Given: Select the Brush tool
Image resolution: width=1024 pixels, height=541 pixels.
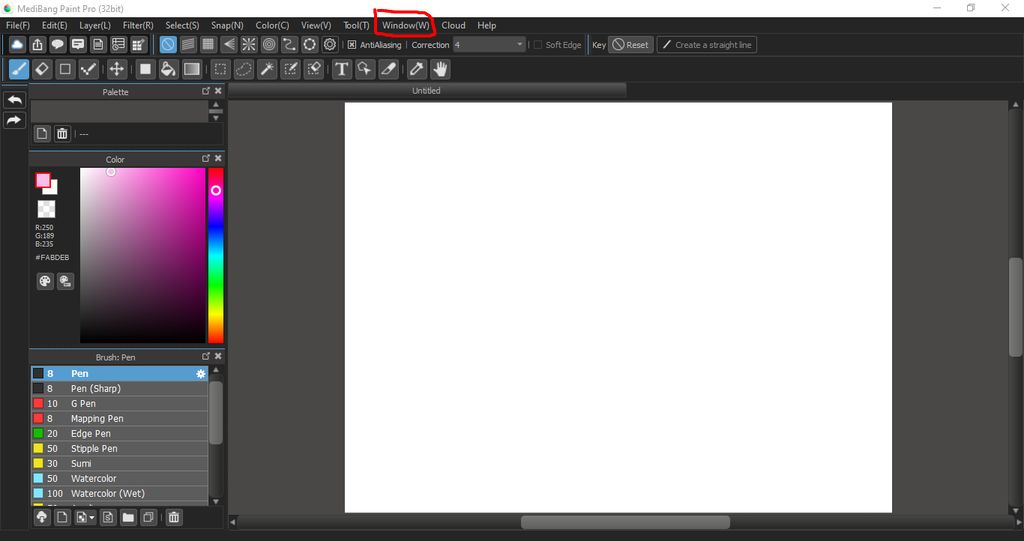Looking at the screenshot, I should click(19, 69).
